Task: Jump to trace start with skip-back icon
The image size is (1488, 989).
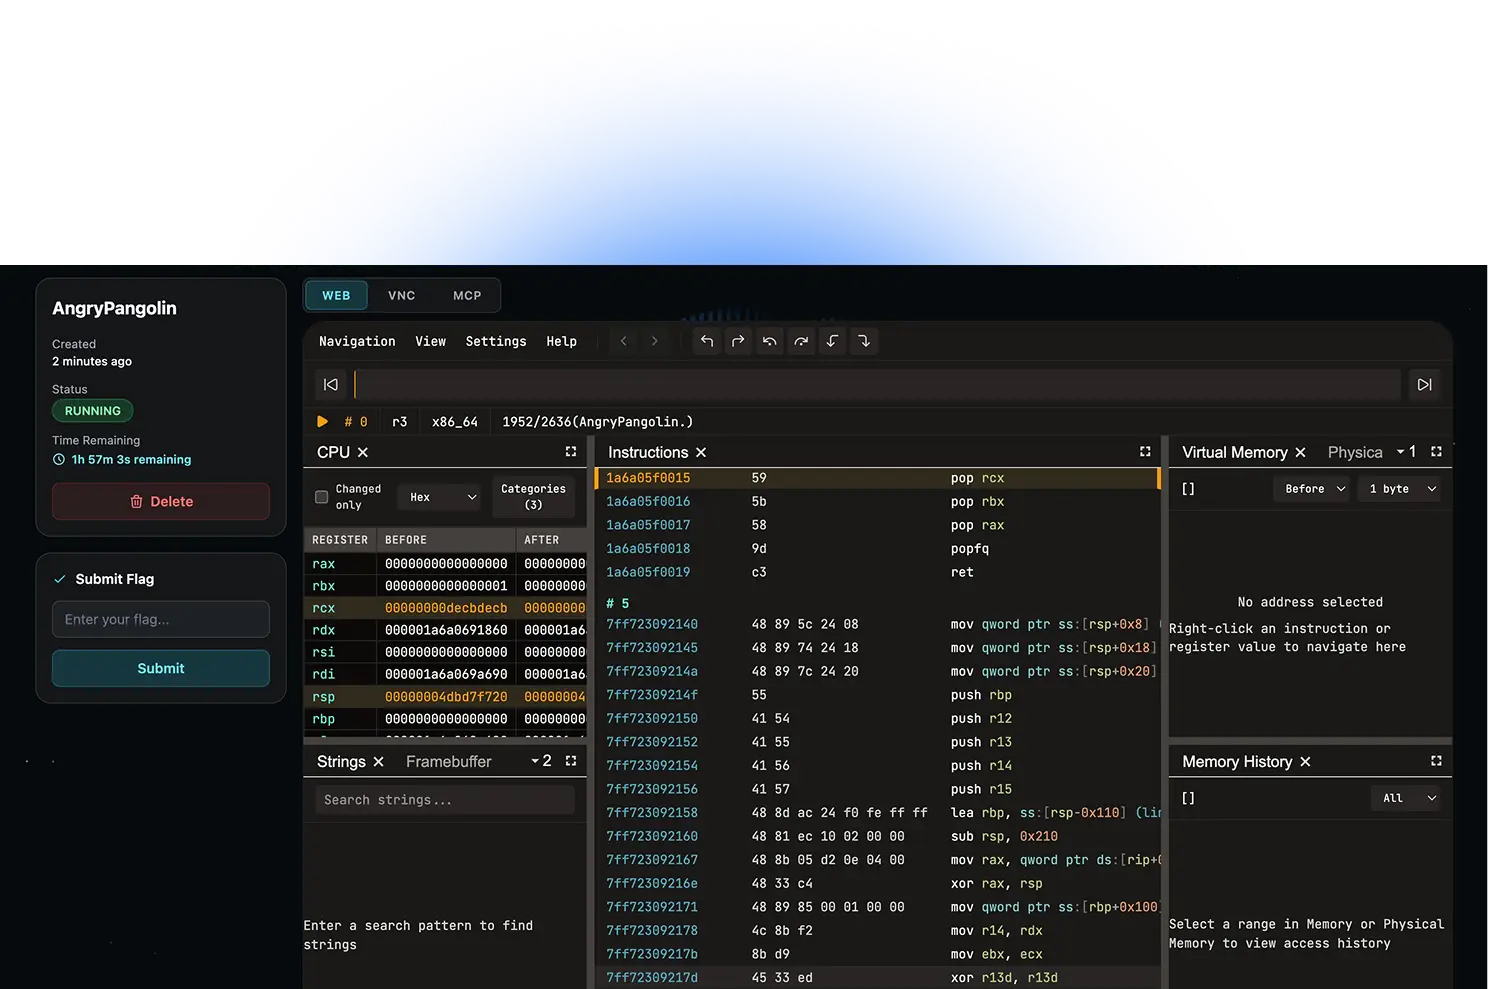Action: pos(331,385)
